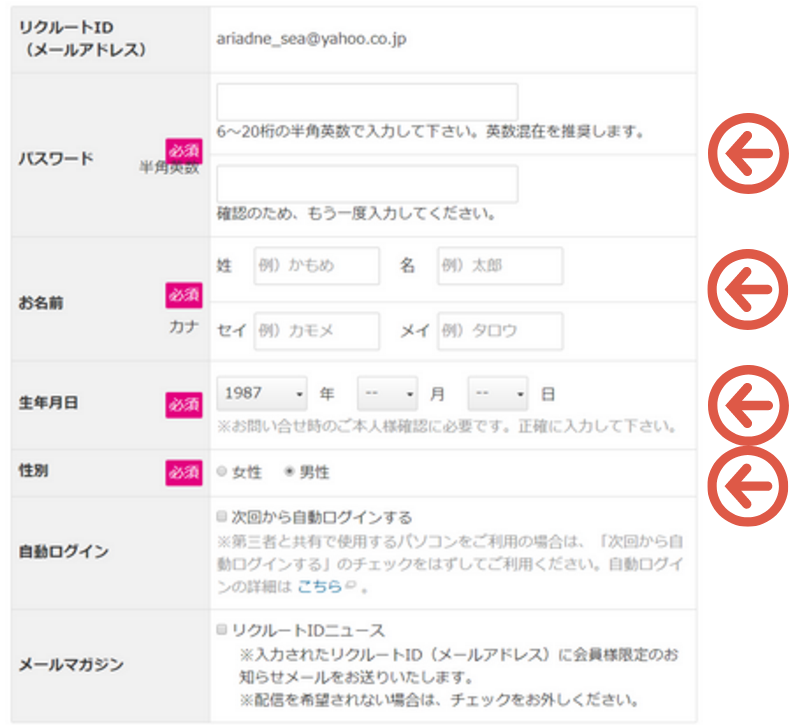Click the 必須 badge next to パスワード
This screenshot has width=801, height=727.
[184, 150]
